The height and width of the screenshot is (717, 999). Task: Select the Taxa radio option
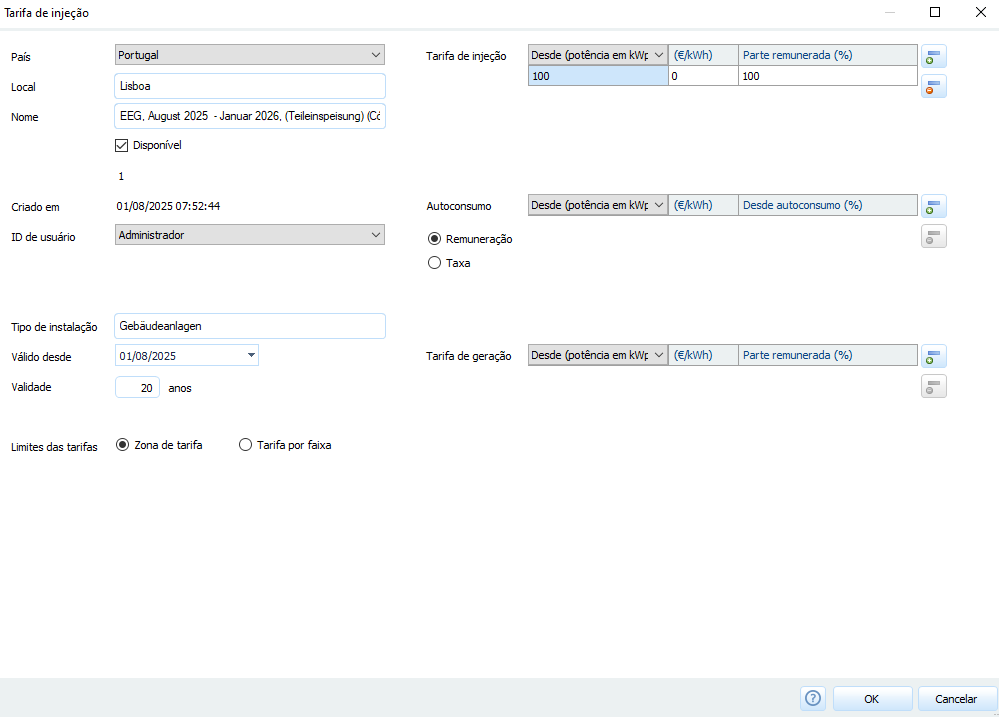pyautogui.click(x=434, y=263)
